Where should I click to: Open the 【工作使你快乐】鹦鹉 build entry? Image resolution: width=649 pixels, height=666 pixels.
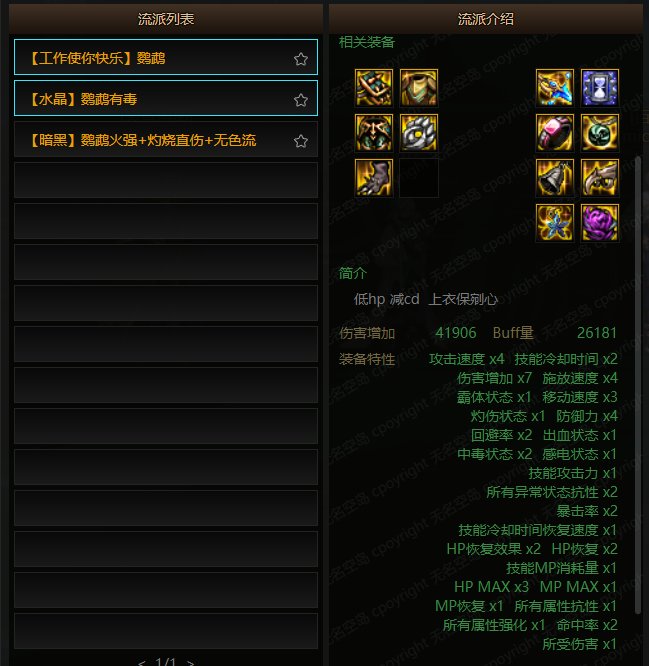point(166,57)
